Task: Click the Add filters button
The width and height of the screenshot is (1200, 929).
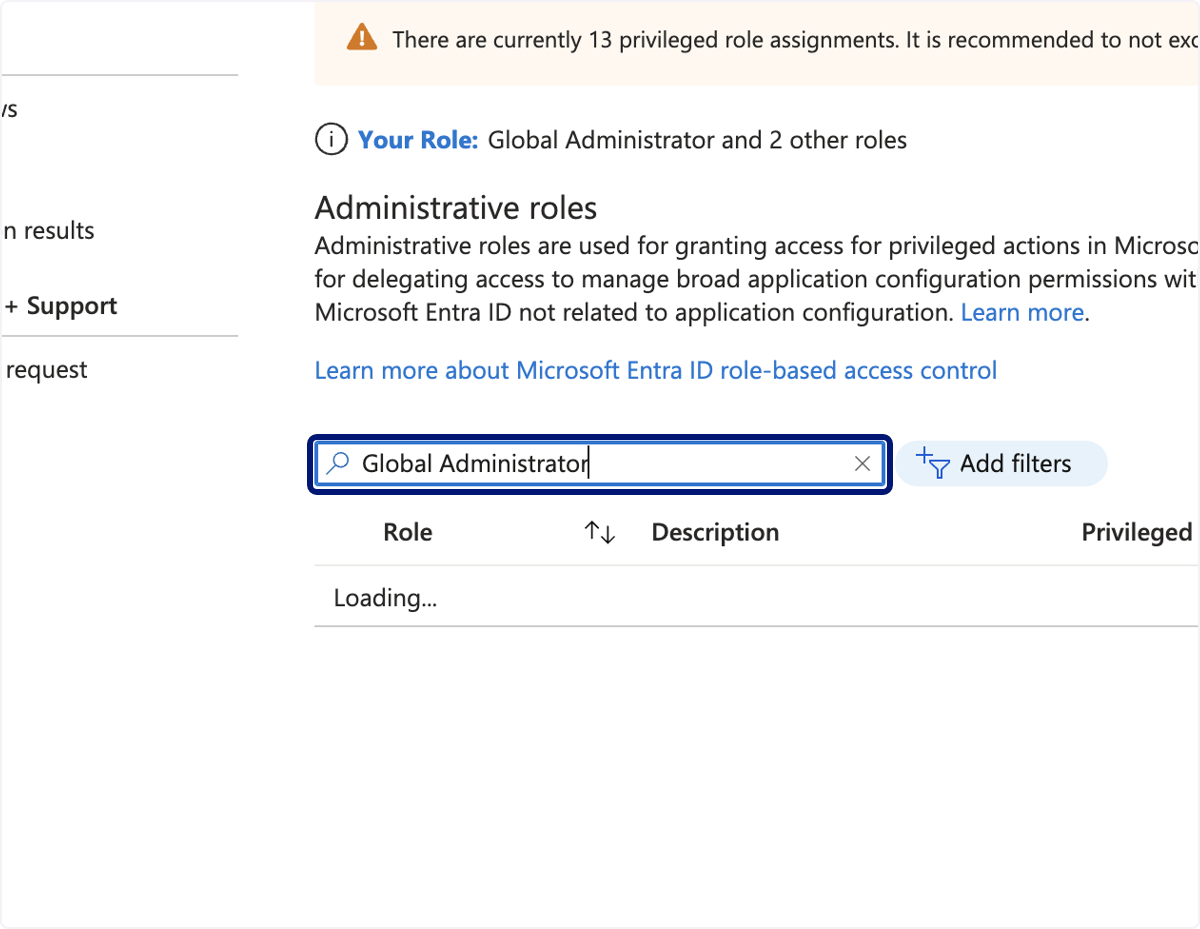Action: pos(1001,464)
